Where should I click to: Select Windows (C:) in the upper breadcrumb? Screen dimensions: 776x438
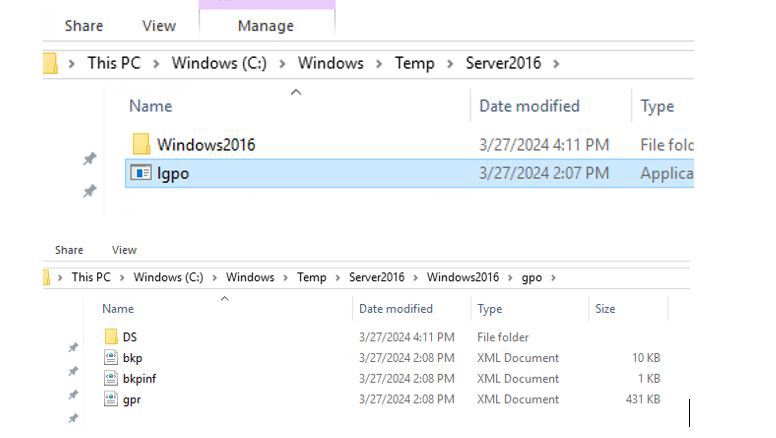click(219, 63)
